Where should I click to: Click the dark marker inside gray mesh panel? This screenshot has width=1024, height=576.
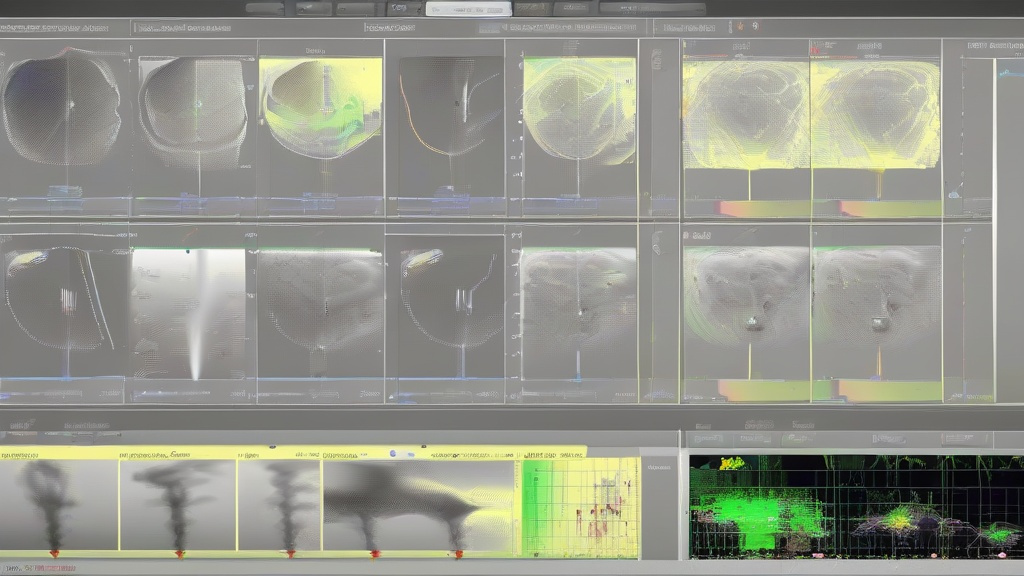coord(752,324)
